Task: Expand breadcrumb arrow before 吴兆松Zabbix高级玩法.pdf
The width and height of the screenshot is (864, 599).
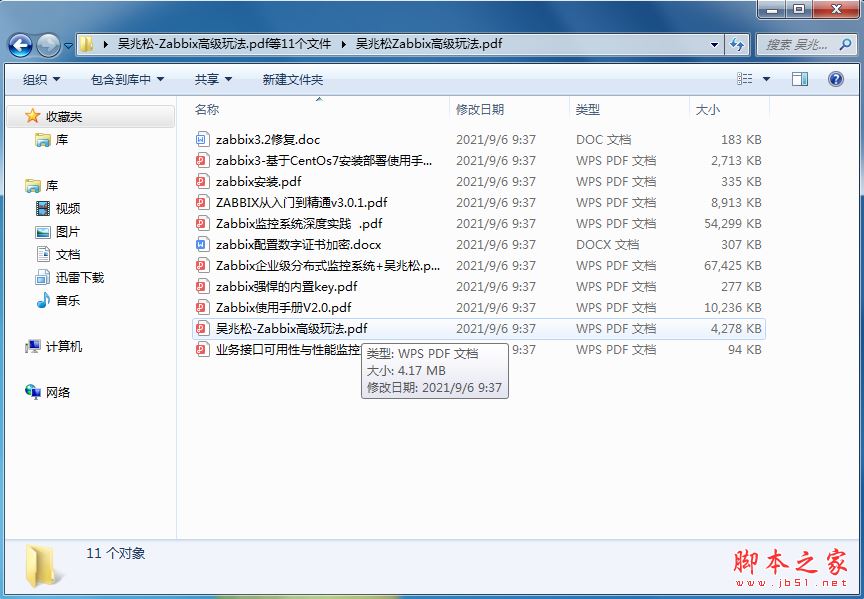Action: click(x=344, y=44)
